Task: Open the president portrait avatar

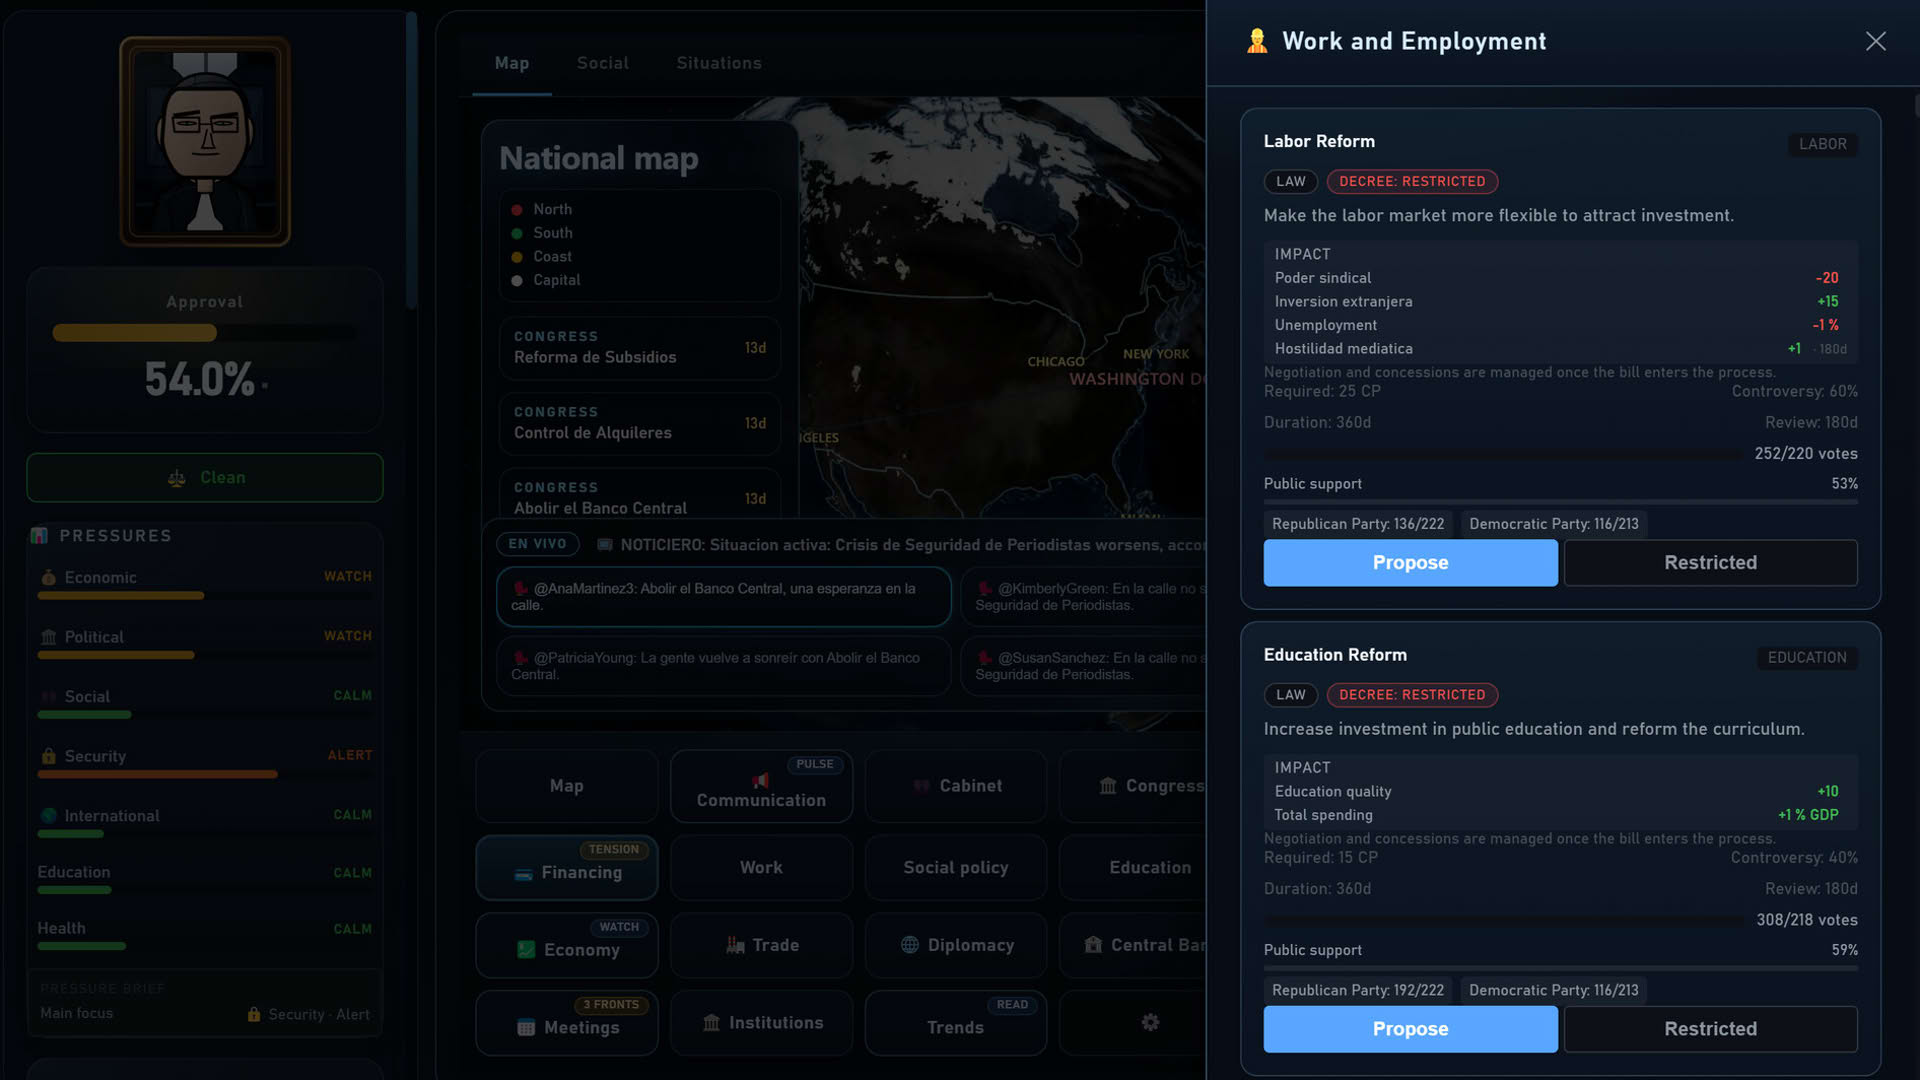Action: pyautogui.click(x=205, y=141)
